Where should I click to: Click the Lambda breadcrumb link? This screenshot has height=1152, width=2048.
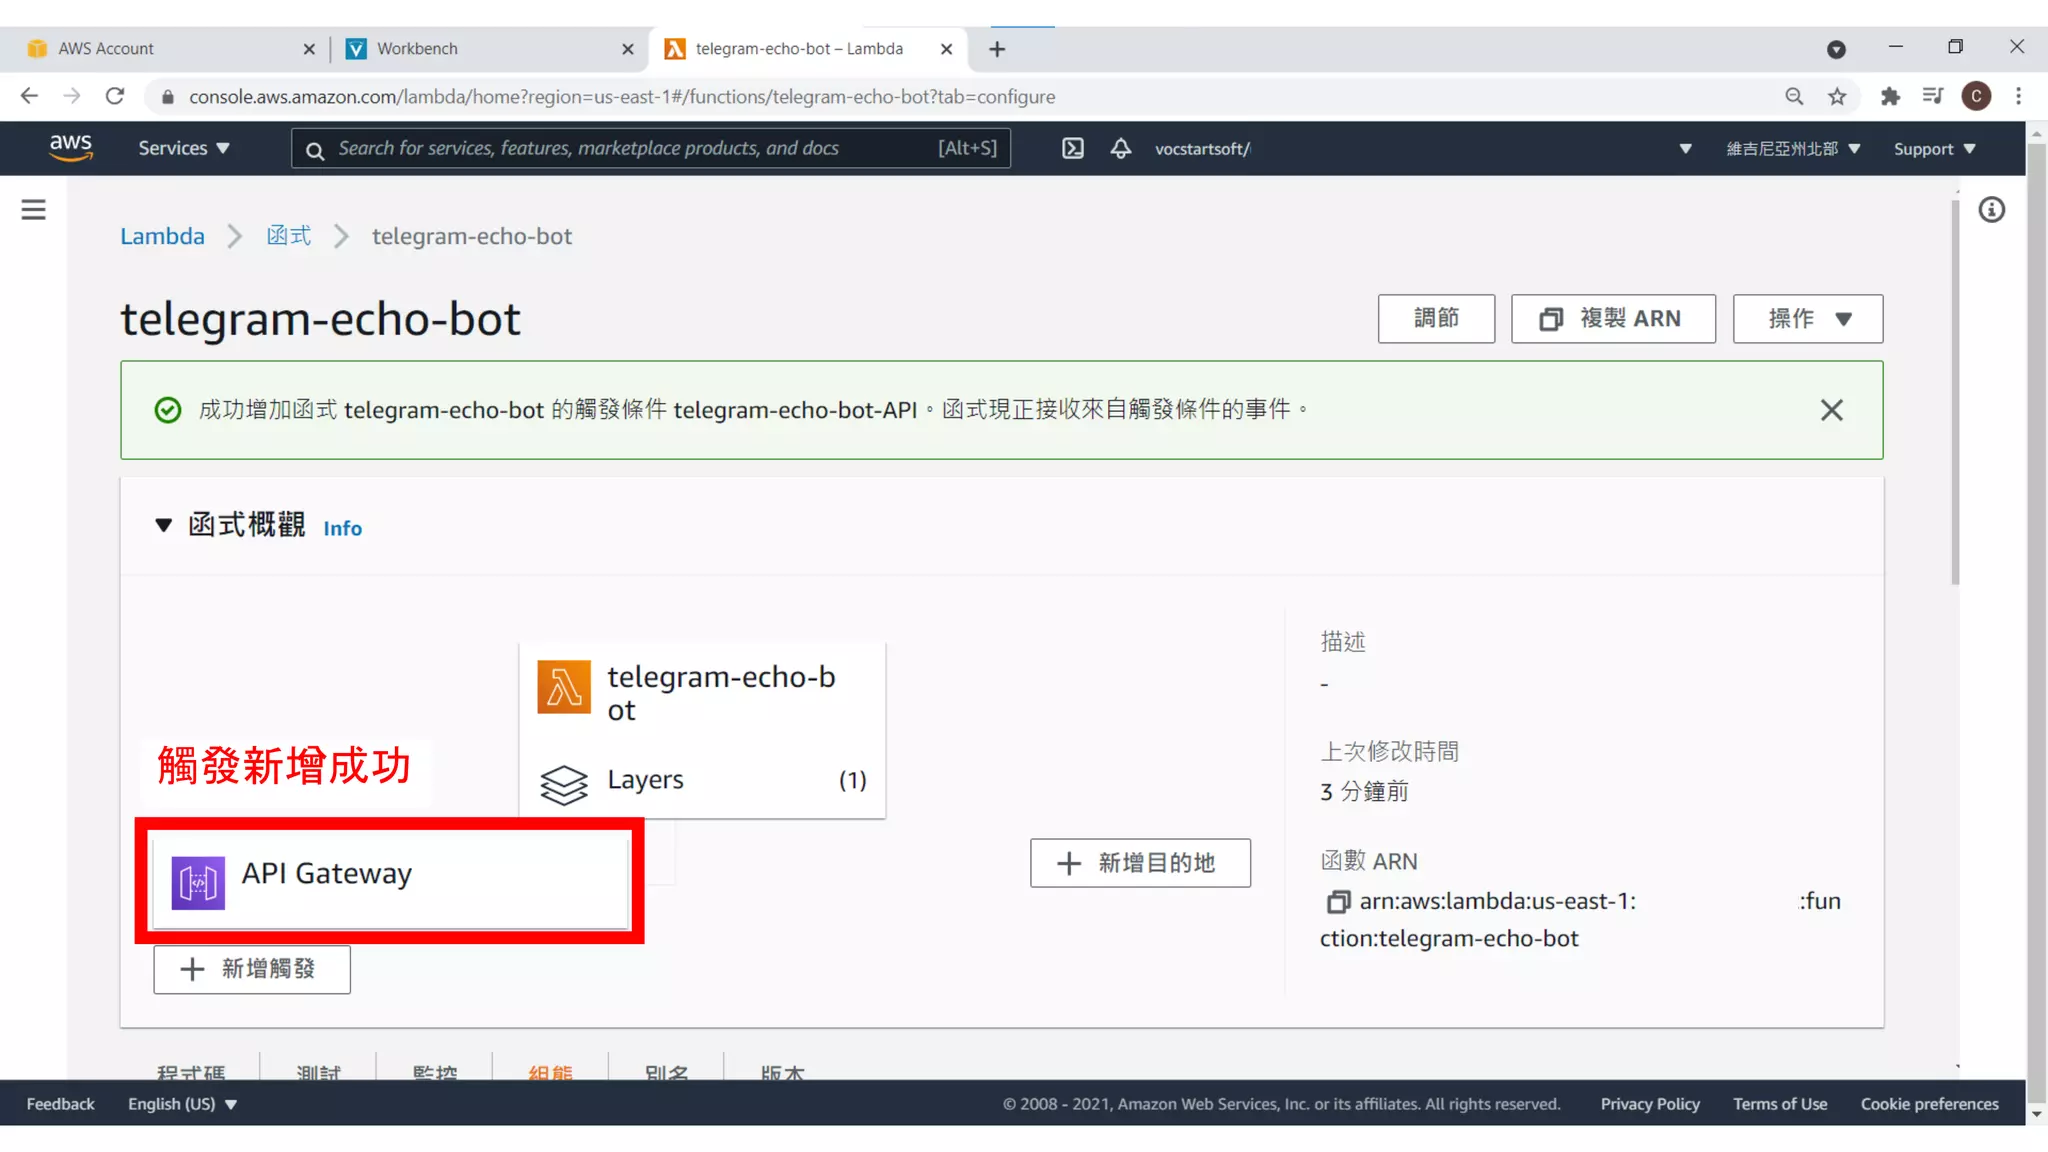(162, 237)
